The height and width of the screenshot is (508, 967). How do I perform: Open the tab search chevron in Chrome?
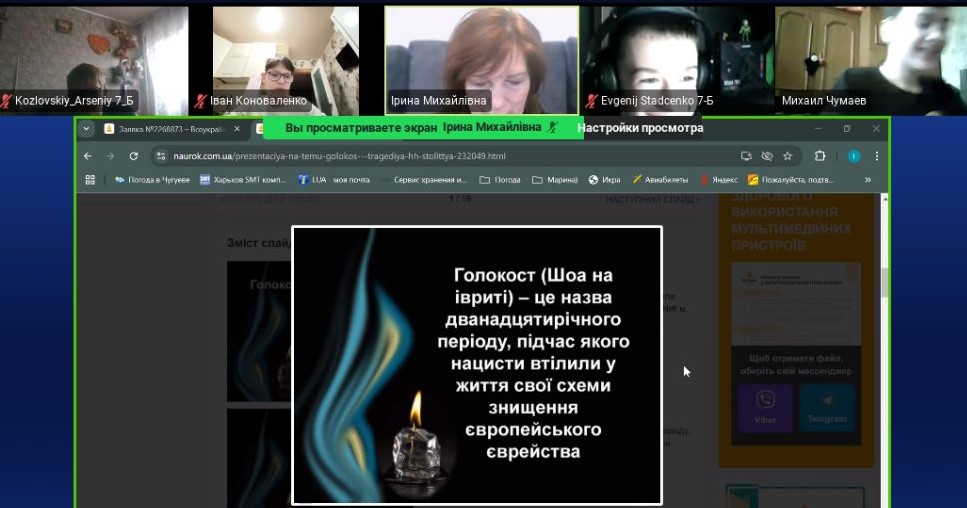86,129
